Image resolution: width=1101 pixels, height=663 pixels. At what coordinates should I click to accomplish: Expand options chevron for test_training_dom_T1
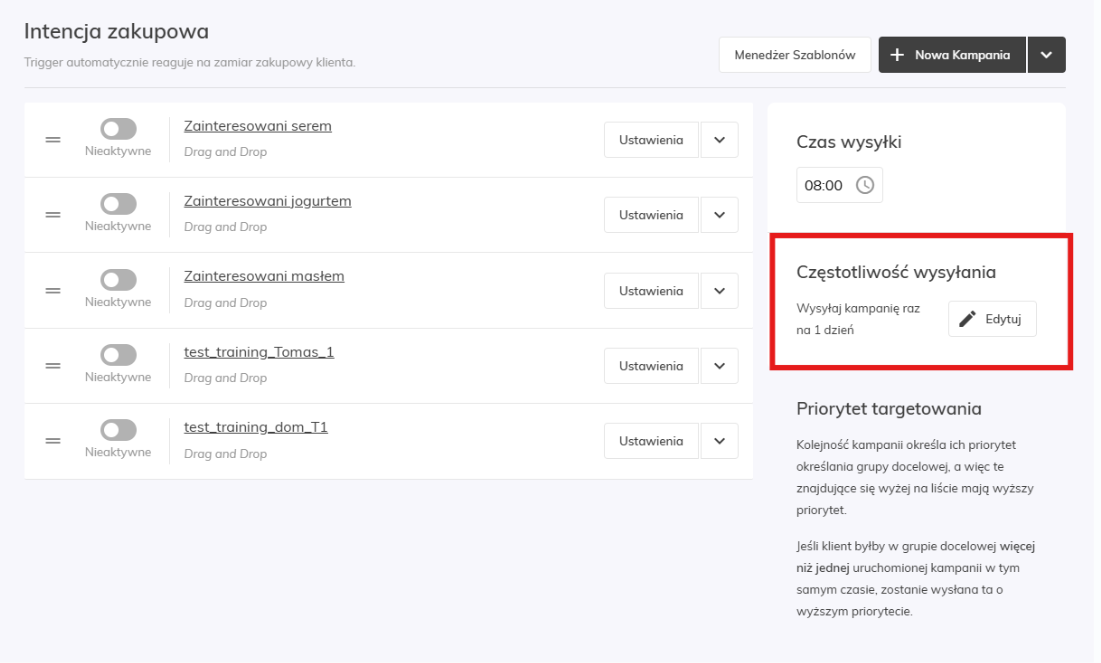719,441
